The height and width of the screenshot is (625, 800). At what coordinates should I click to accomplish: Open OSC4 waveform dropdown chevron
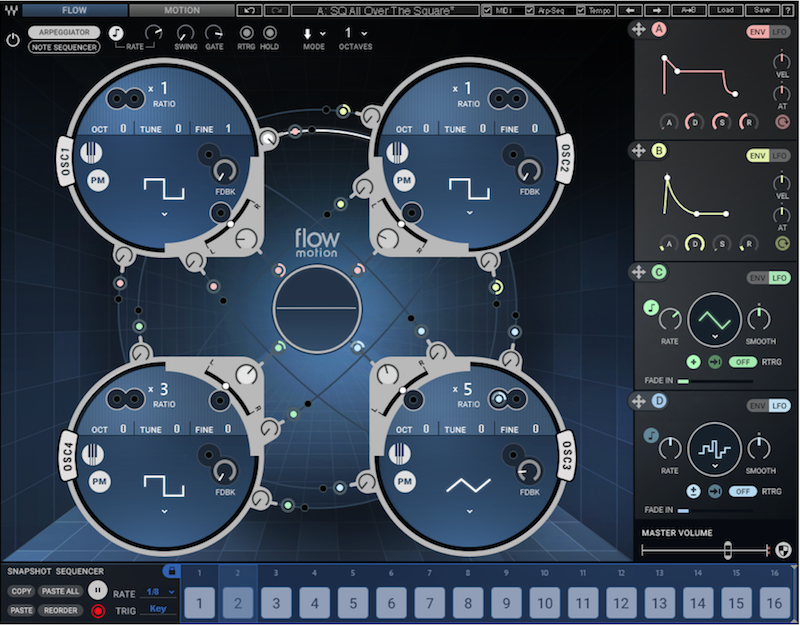[164, 511]
